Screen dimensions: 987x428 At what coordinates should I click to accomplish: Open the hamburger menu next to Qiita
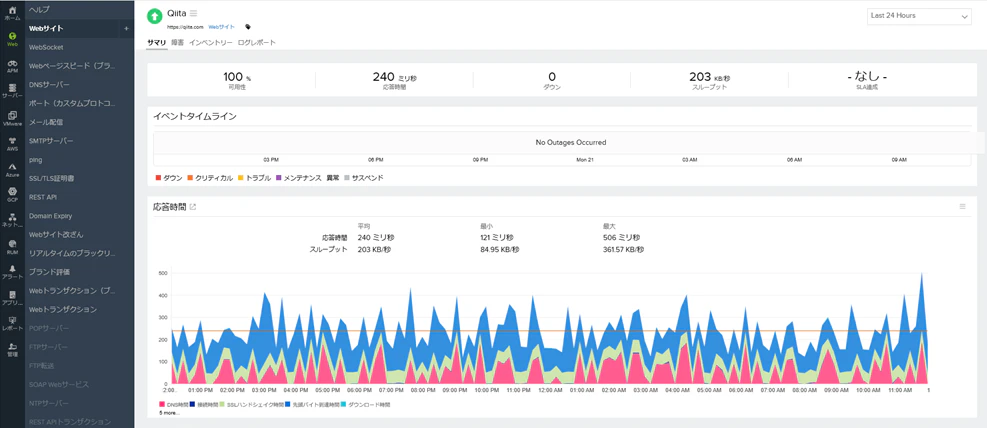pos(194,13)
